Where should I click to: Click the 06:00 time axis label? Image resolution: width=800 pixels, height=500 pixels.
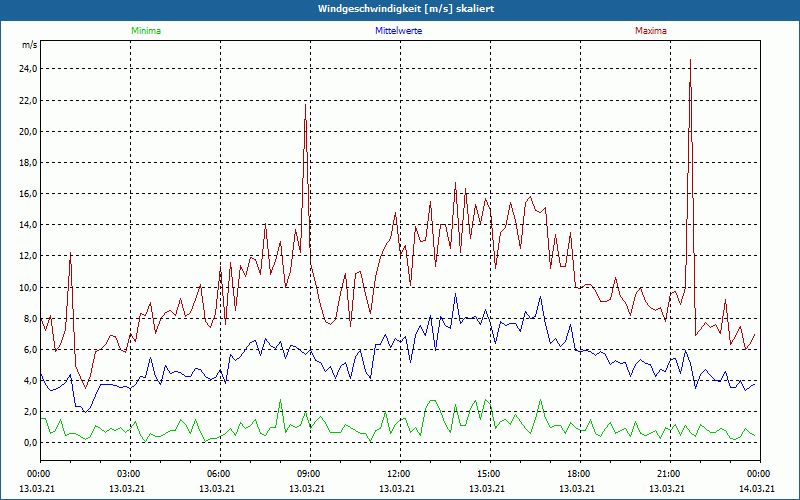(x=217, y=473)
